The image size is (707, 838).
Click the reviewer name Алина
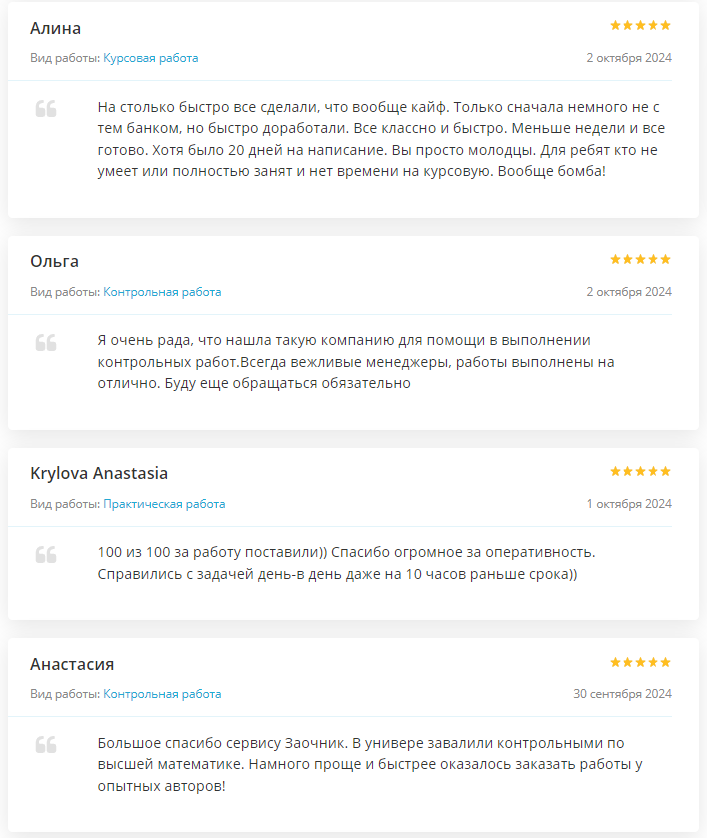[56, 28]
